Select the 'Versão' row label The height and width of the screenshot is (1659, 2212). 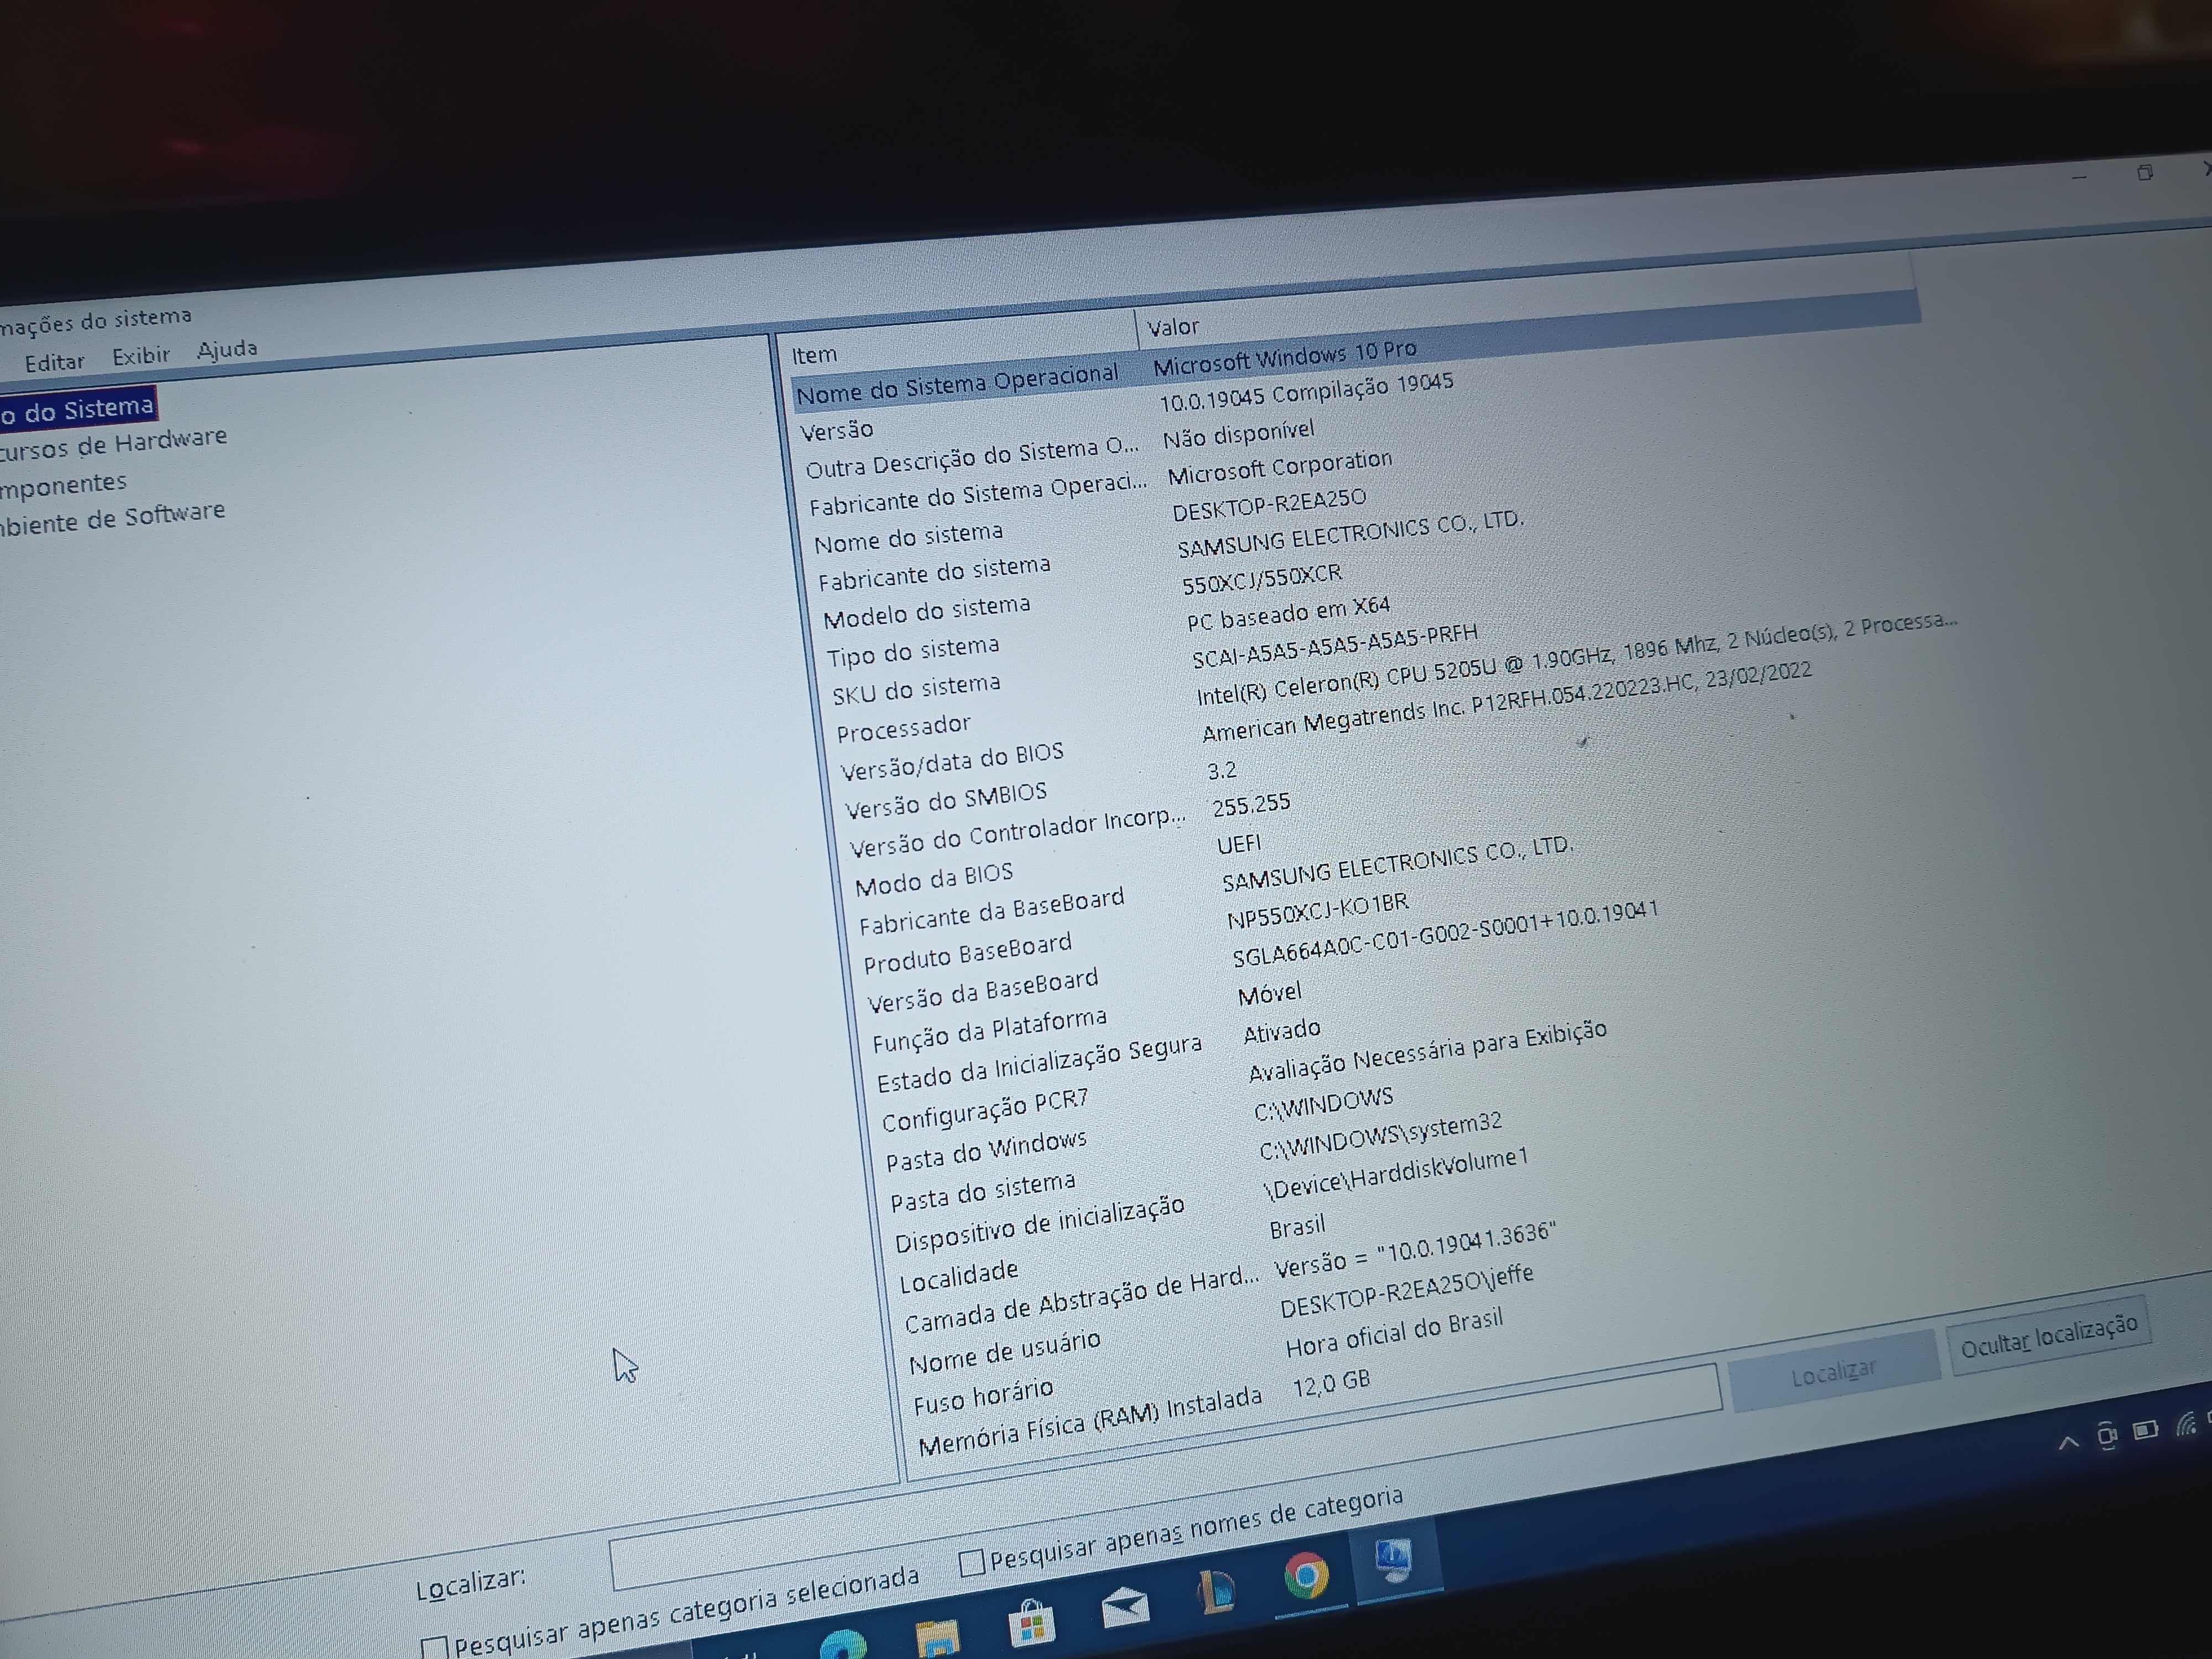pyautogui.click(x=837, y=430)
